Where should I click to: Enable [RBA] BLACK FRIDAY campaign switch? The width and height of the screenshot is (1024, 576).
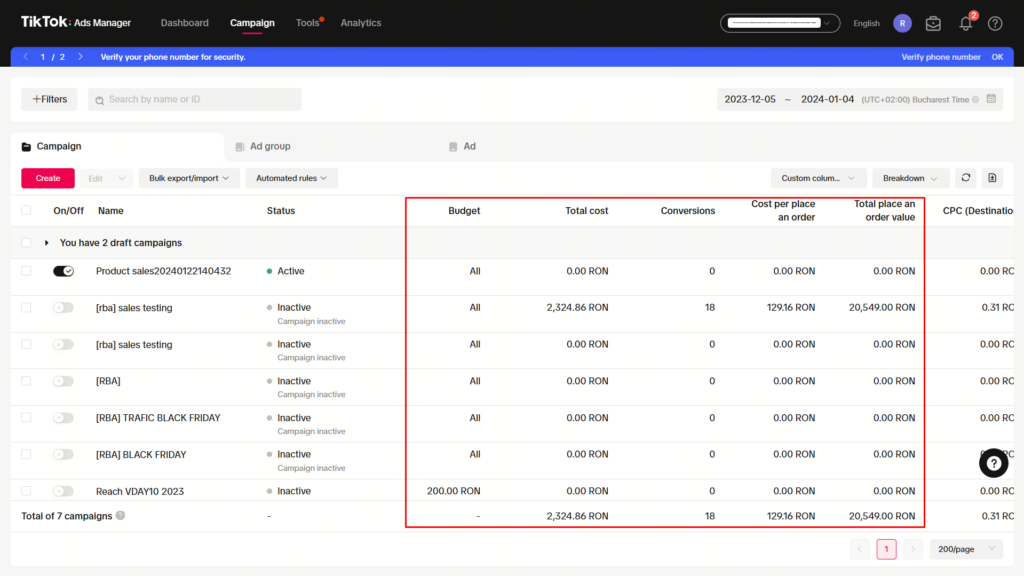pos(63,454)
